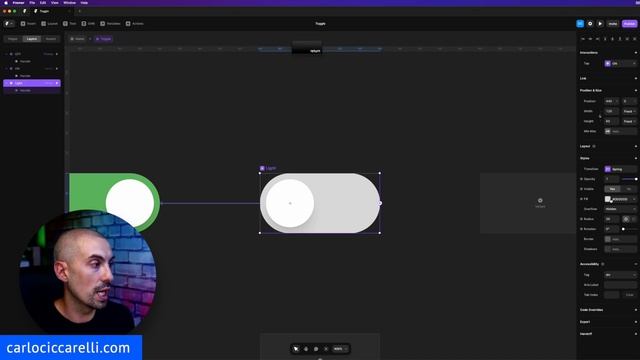
Task: Adjust the Opacity slider handle
Action: pyautogui.click(x=636, y=179)
